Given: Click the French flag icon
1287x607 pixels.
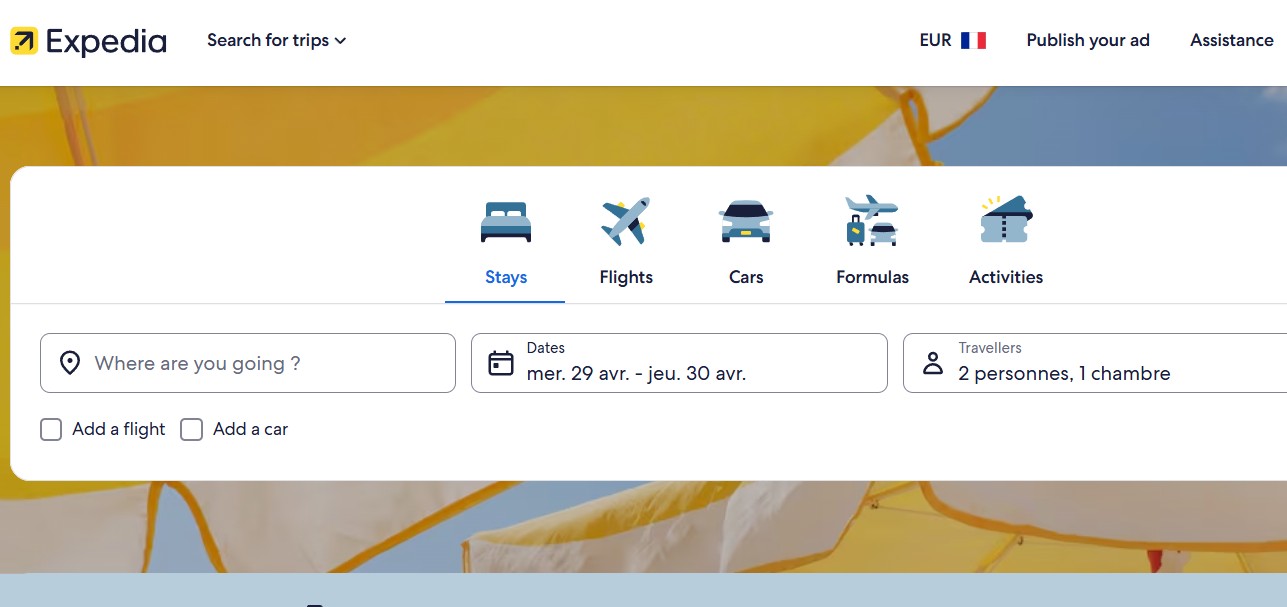Looking at the screenshot, I should point(973,41).
